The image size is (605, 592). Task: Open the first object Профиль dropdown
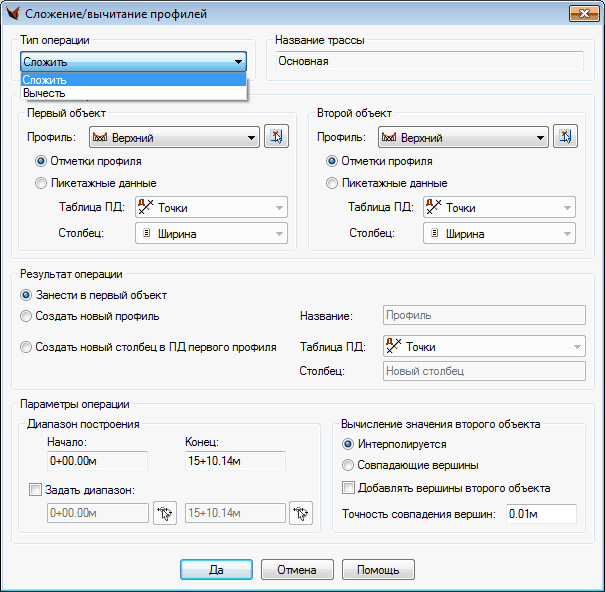(250, 138)
